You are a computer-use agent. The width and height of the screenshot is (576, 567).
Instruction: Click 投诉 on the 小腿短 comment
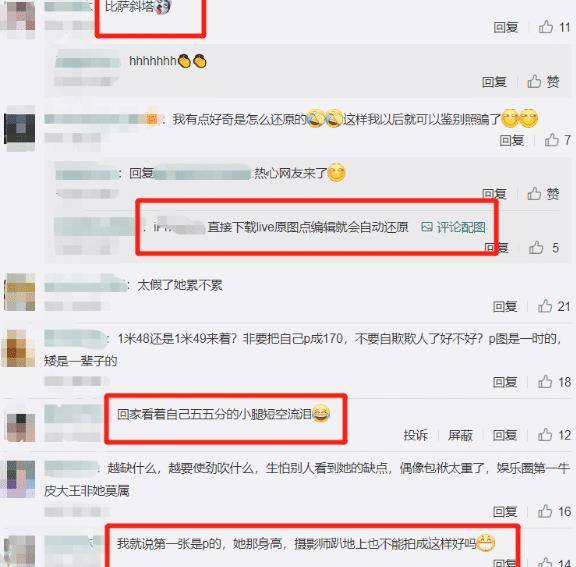pos(415,435)
